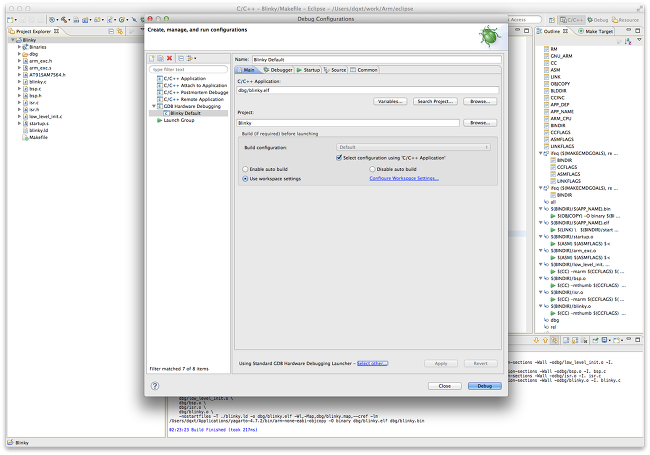
Task: Click Browse... next to application path
Action: pyautogui.click(x=480, y=102)
